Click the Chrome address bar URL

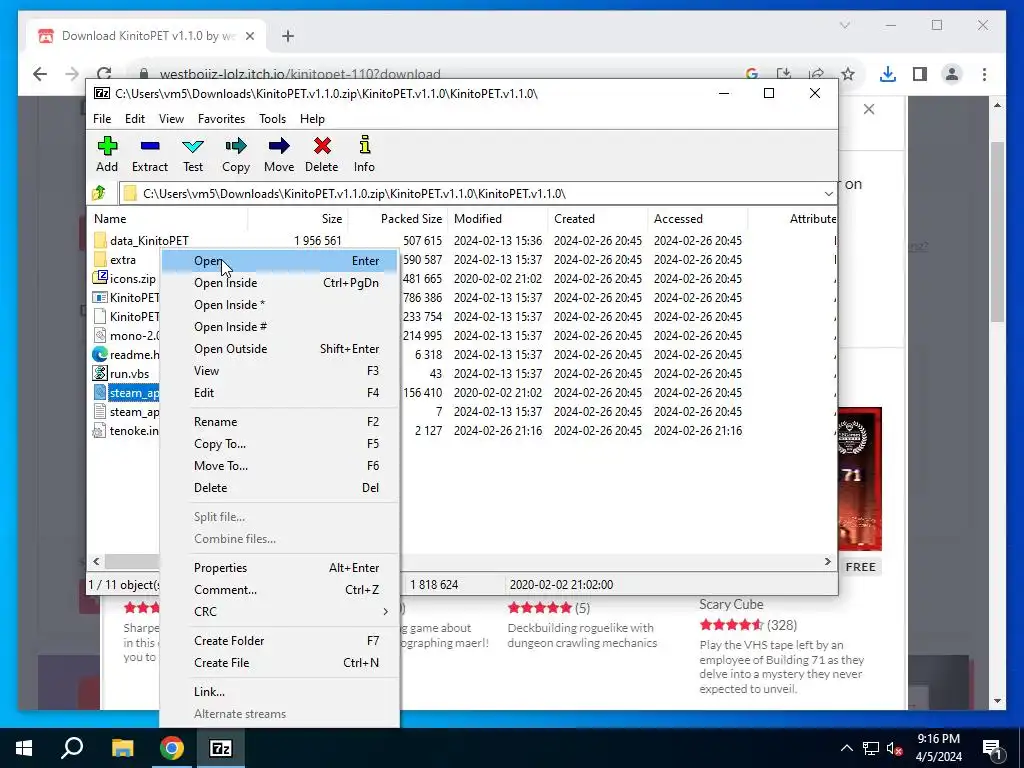point(300,74)
